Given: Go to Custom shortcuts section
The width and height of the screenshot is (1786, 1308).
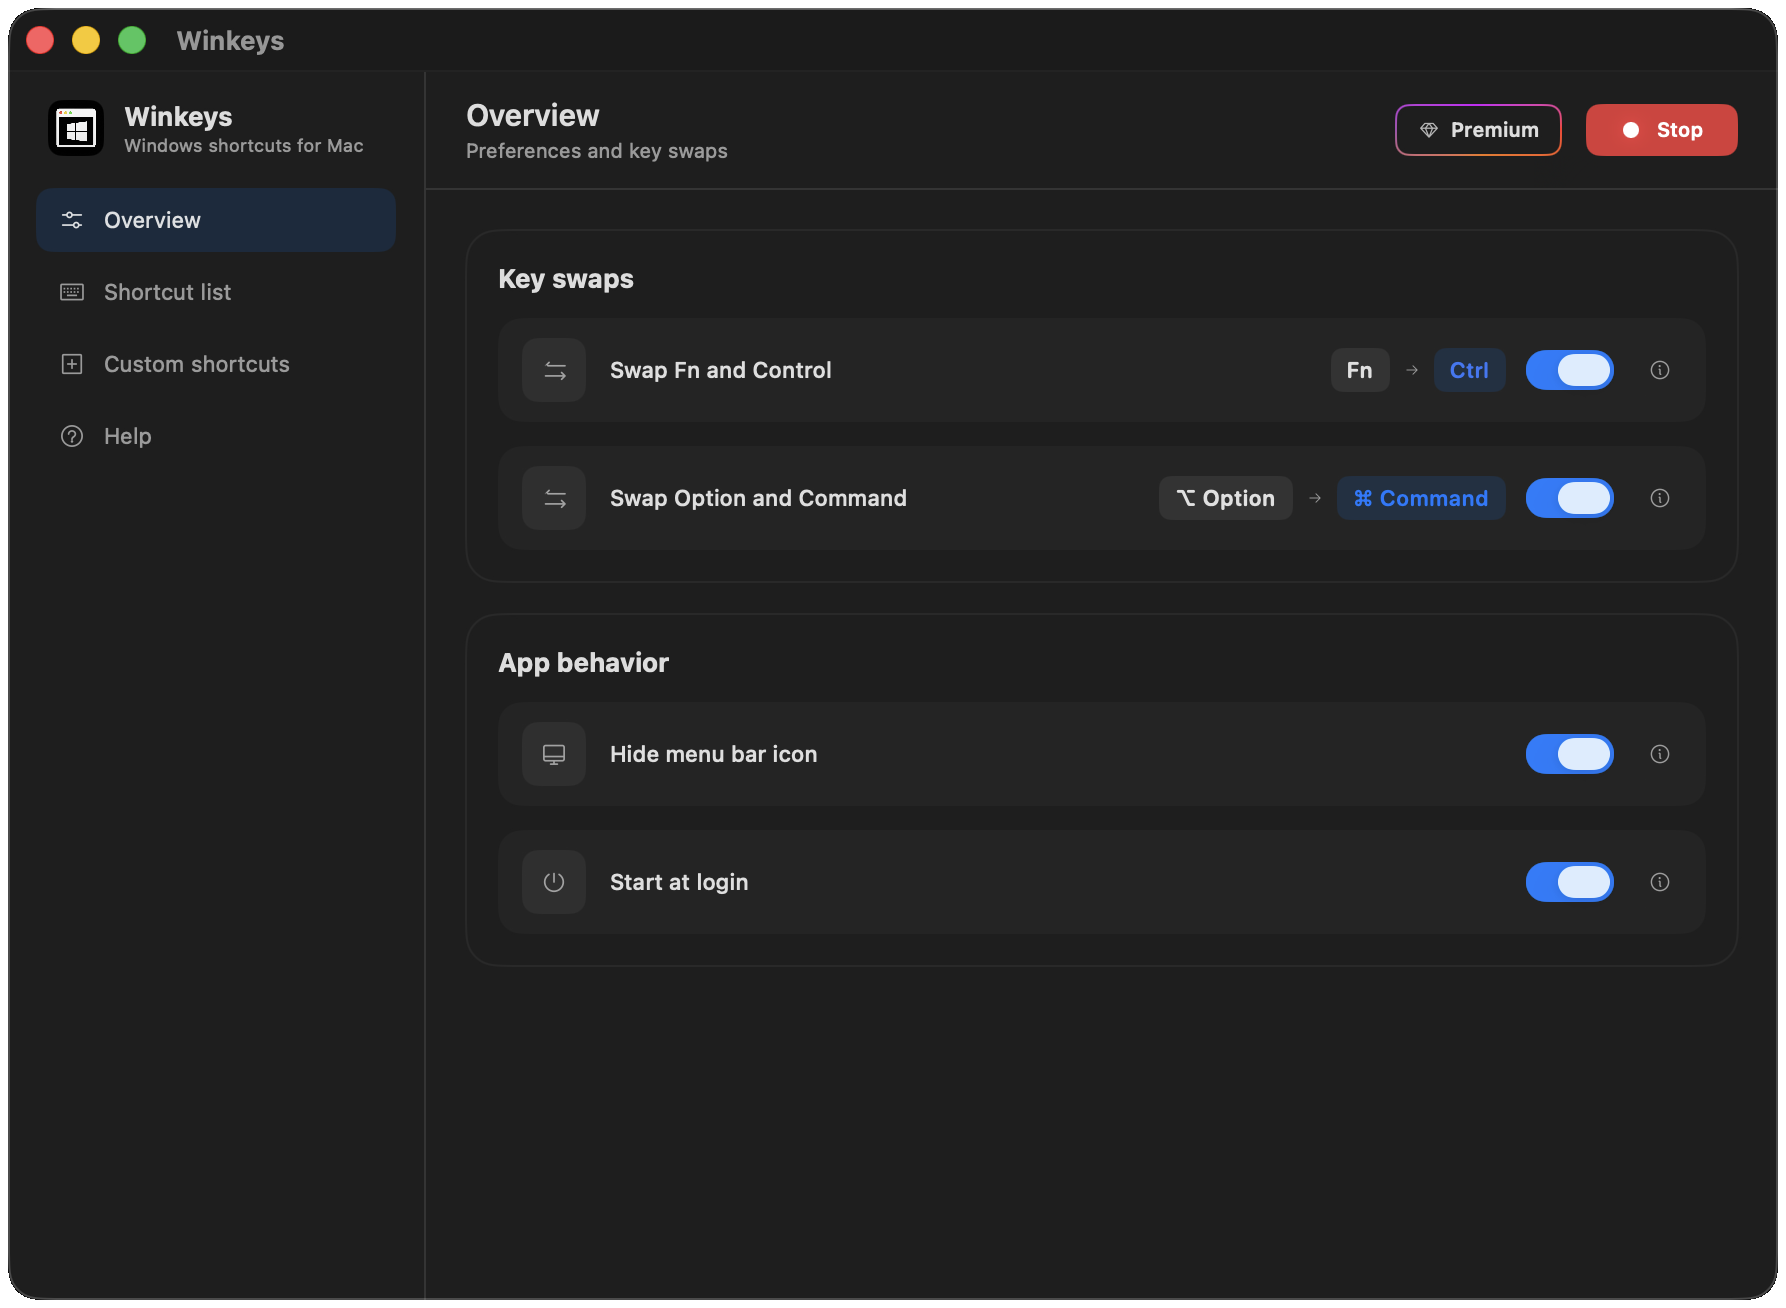Looking at the screenshot, I should click(216, 364).
